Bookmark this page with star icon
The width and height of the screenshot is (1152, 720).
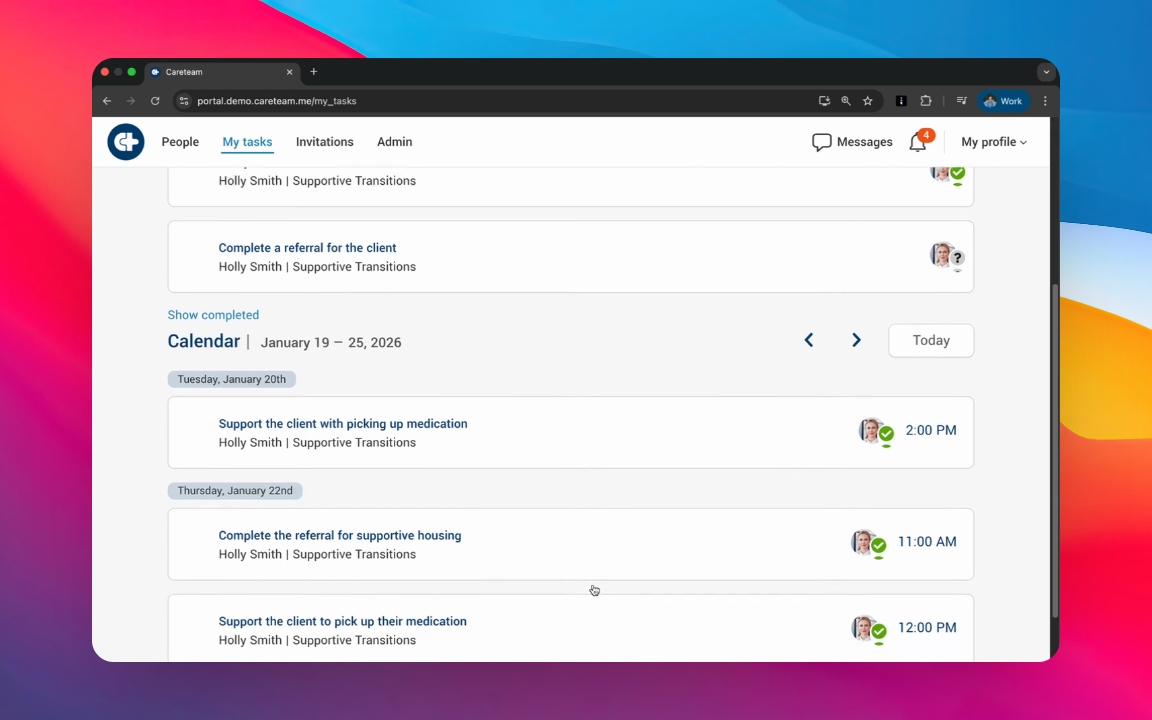868,101
